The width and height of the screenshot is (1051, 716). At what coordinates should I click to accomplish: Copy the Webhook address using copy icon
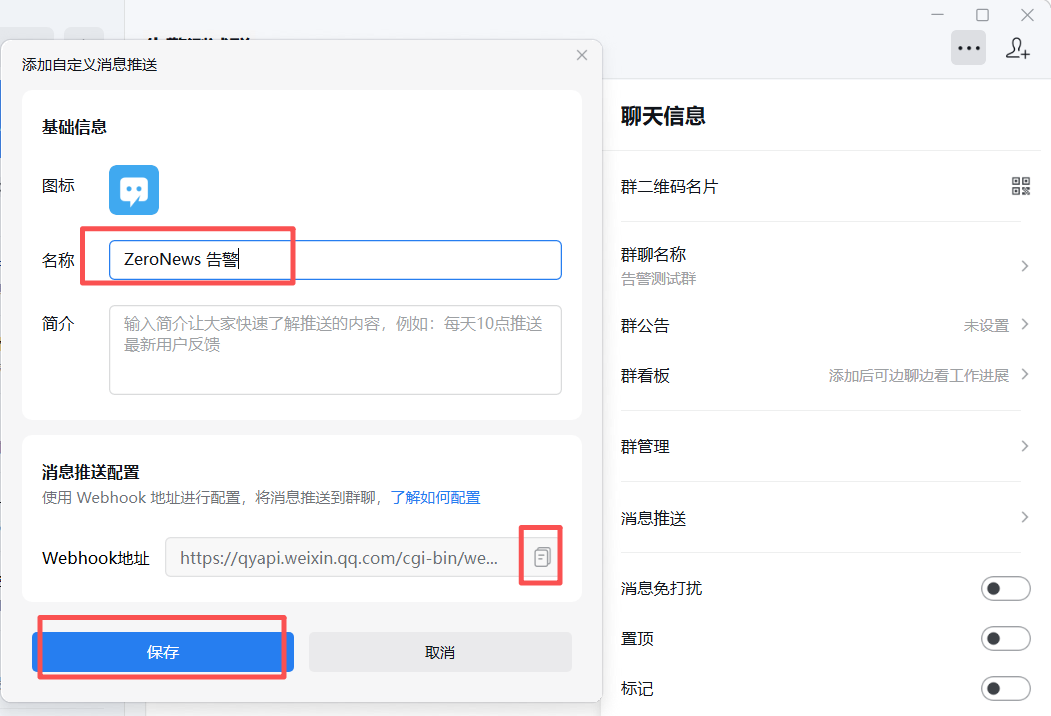point(542,557)
